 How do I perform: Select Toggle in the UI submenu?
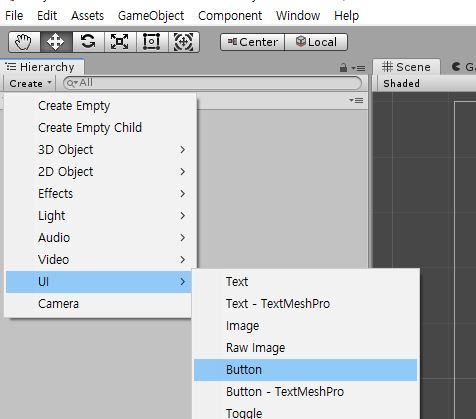point(305,411)
